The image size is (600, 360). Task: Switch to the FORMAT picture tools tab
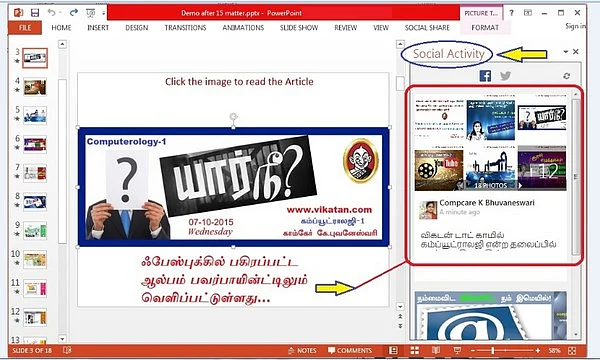(x=485, y=28)
